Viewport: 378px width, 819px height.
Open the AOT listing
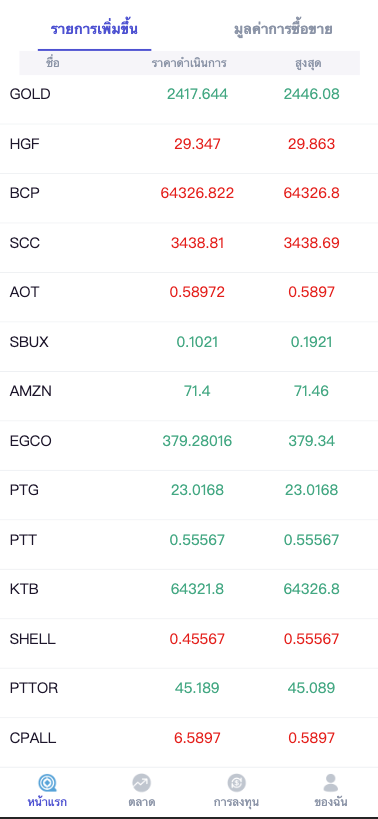[x=189, y=292]
